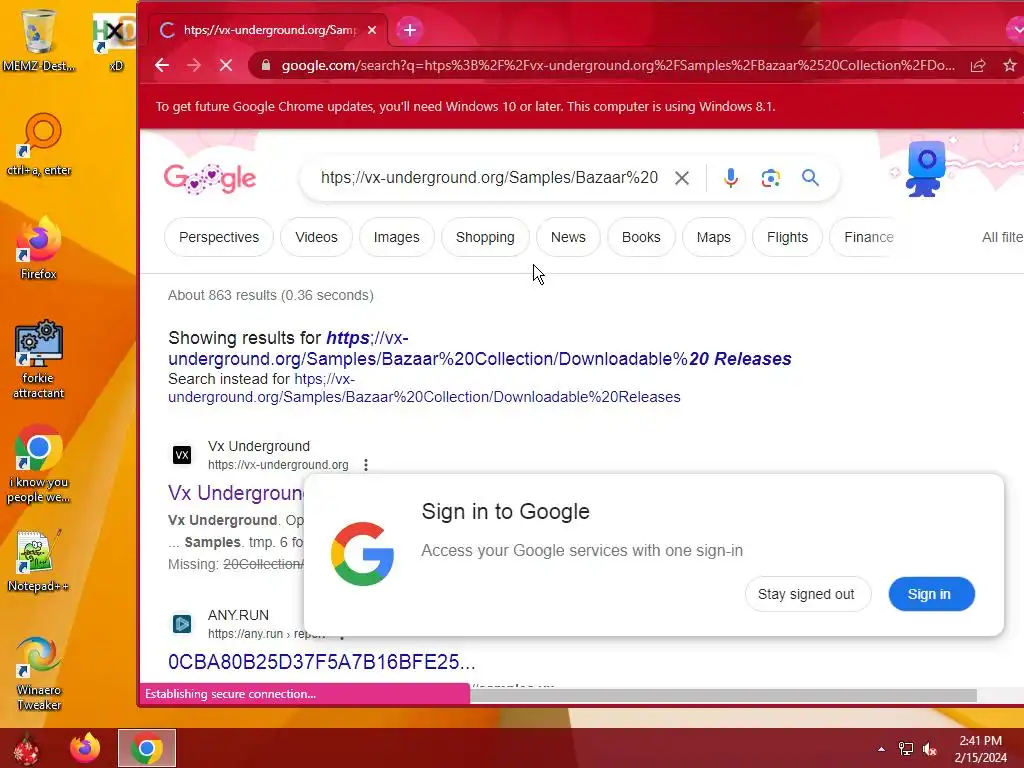Click the blue avatar character at top right
This screenshot has height=768, width=1024.
[x=925, y=168]
